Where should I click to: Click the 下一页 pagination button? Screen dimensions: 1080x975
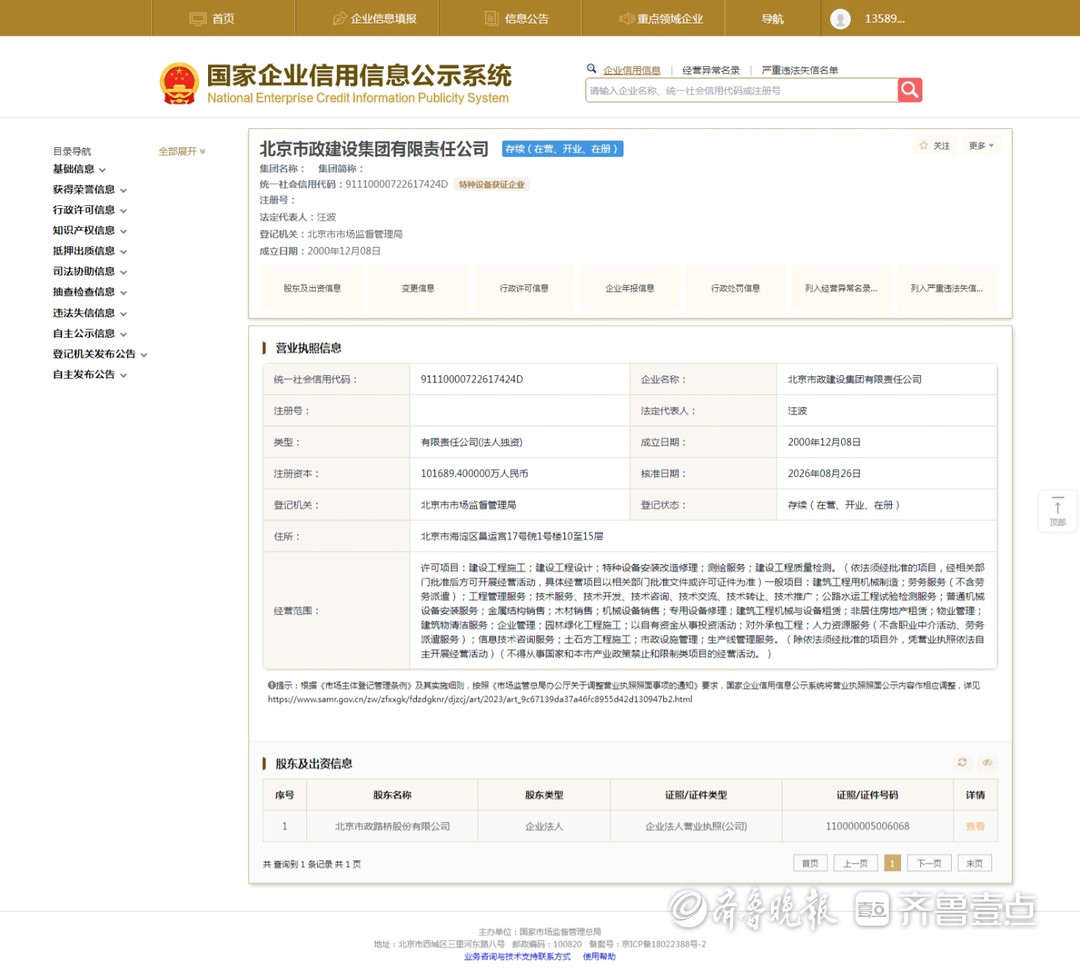click(x=928, y=863)
